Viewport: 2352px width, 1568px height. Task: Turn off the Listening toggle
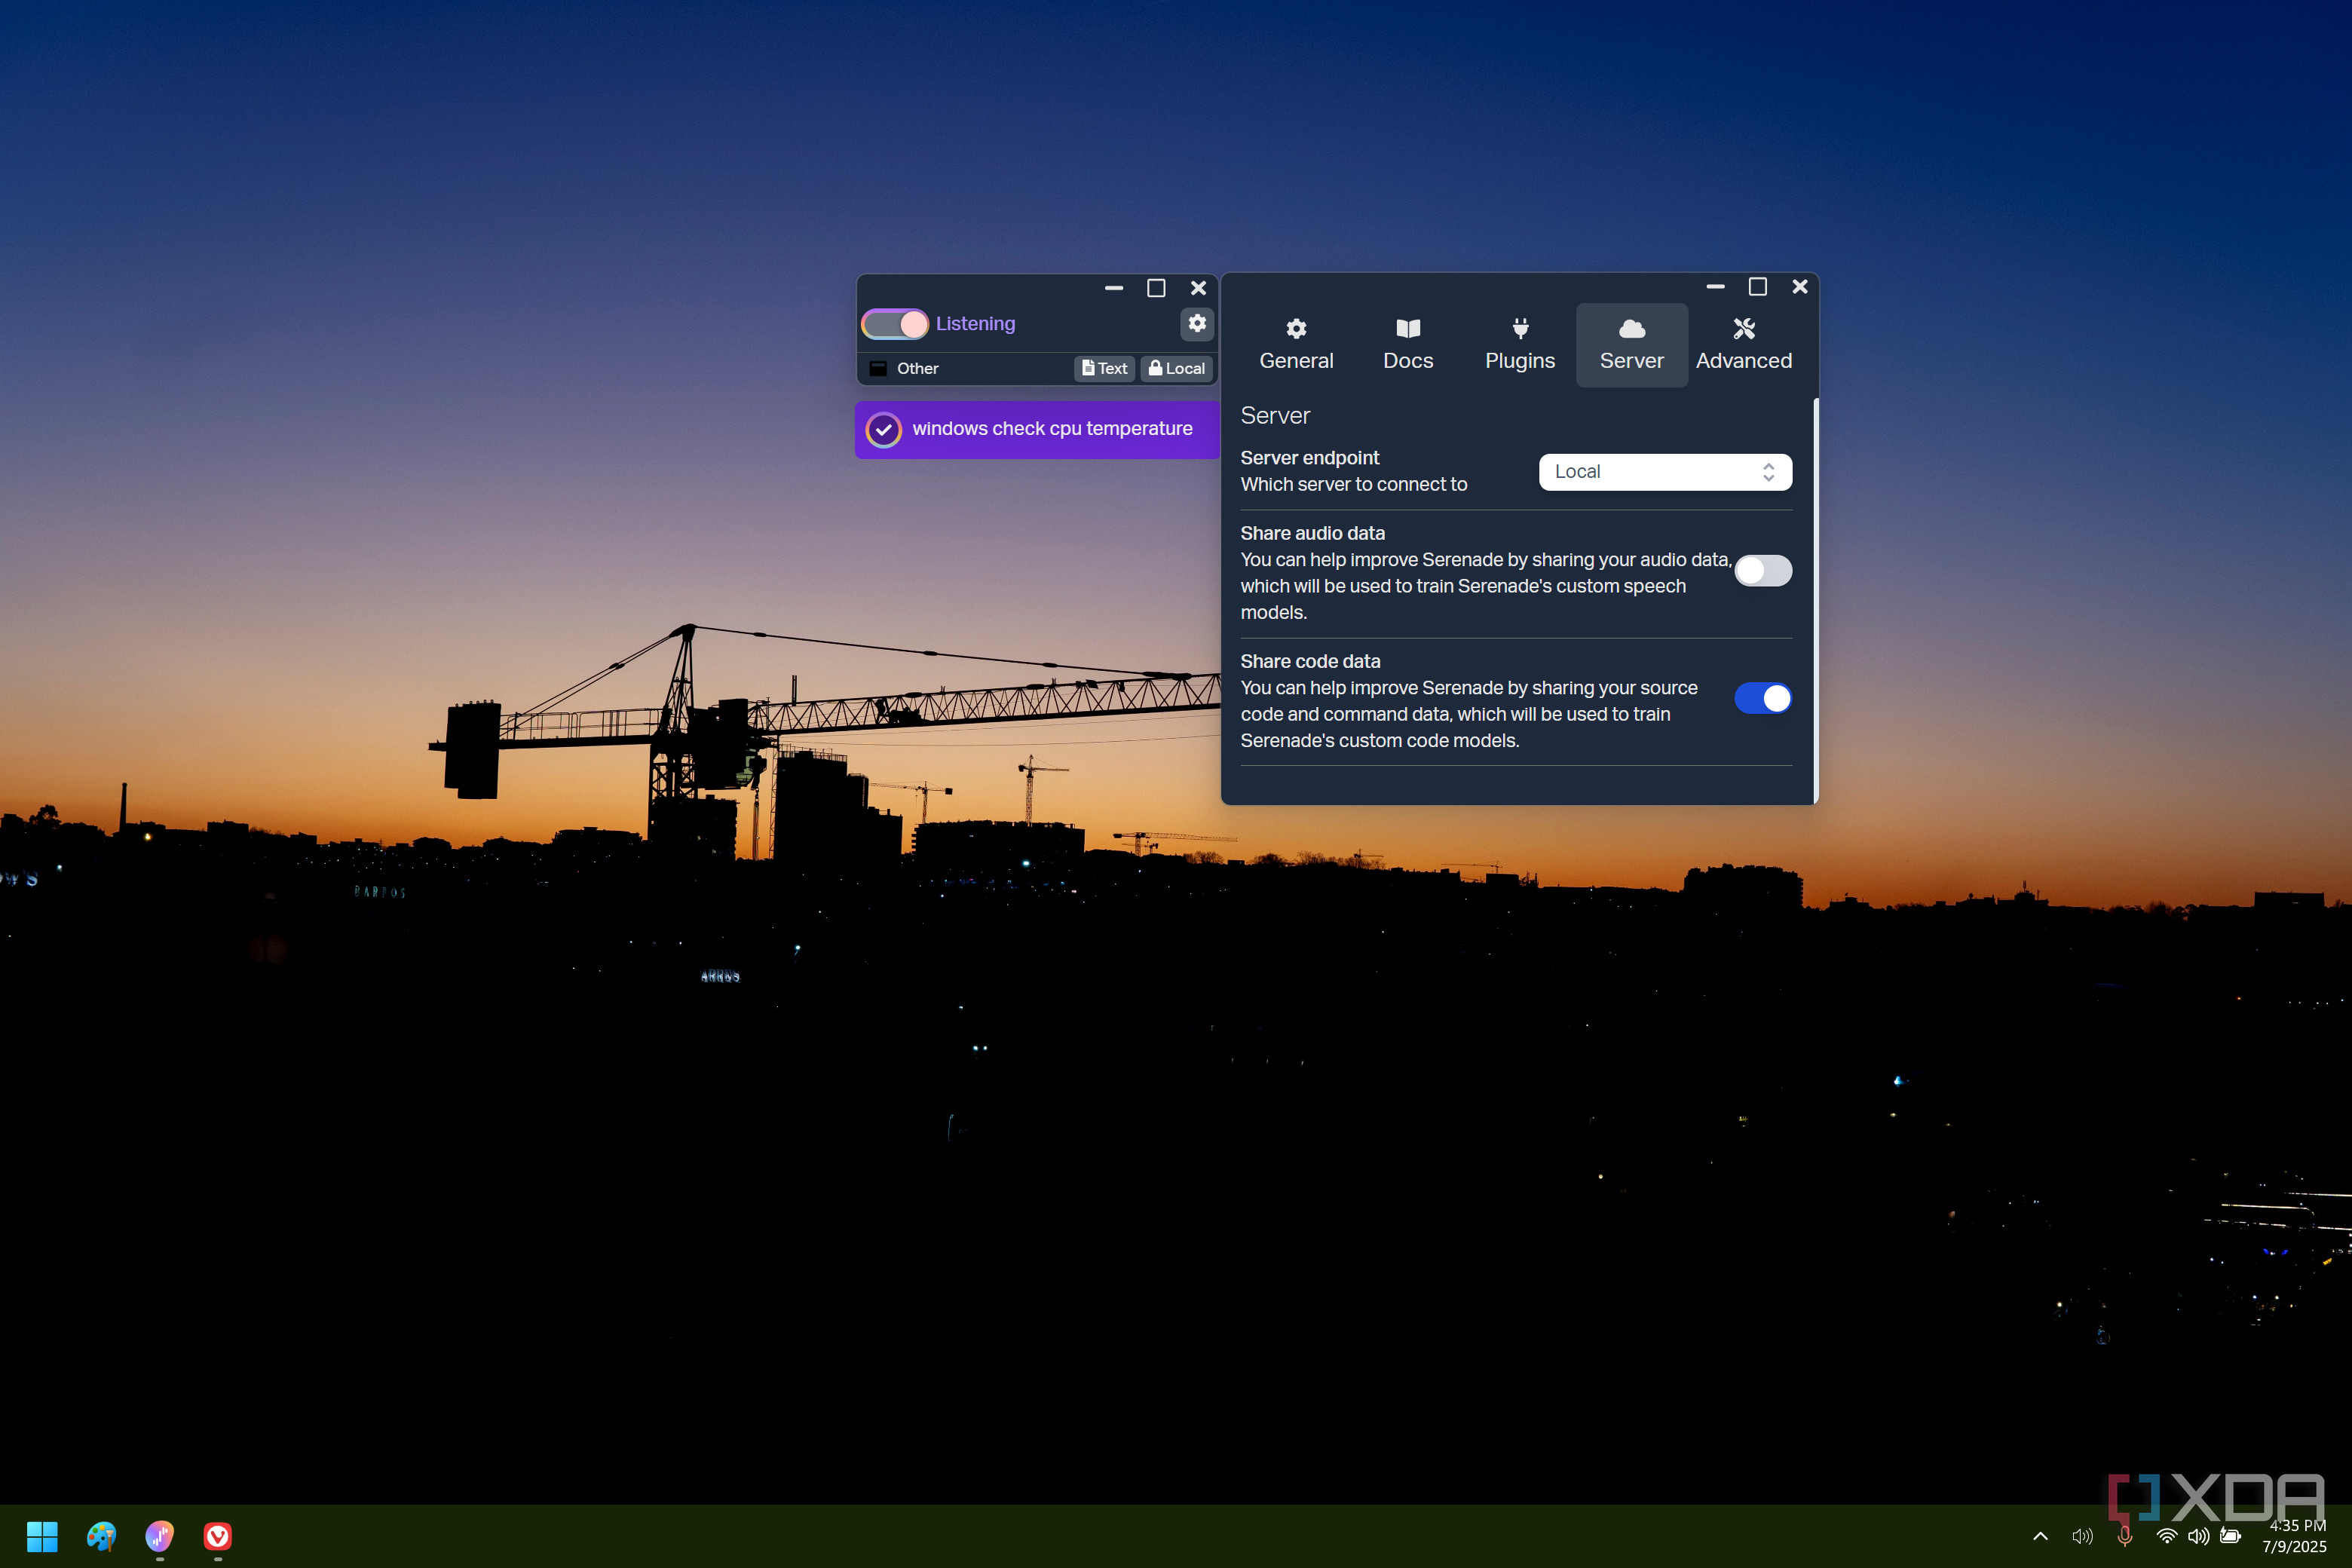tap(895, 323)
